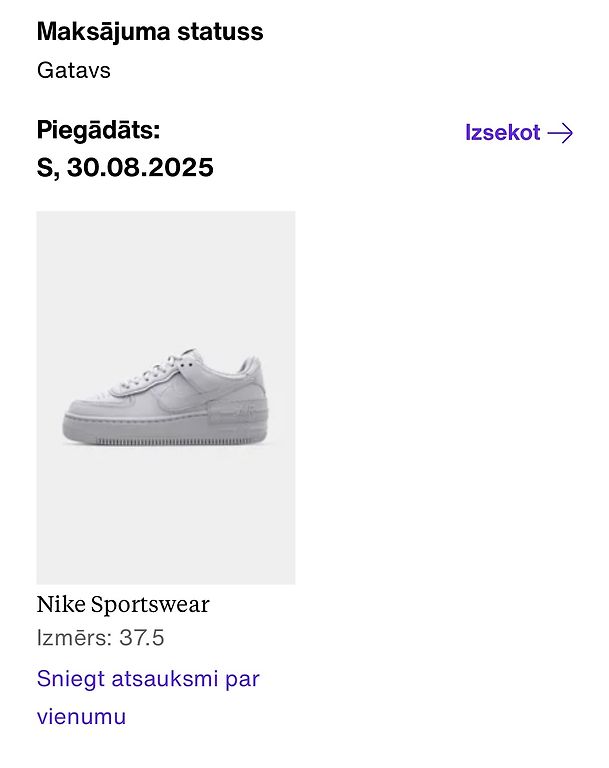Click the size value 37.5
This screenshot has width=609, height=768.
click(x=142, y=638)
